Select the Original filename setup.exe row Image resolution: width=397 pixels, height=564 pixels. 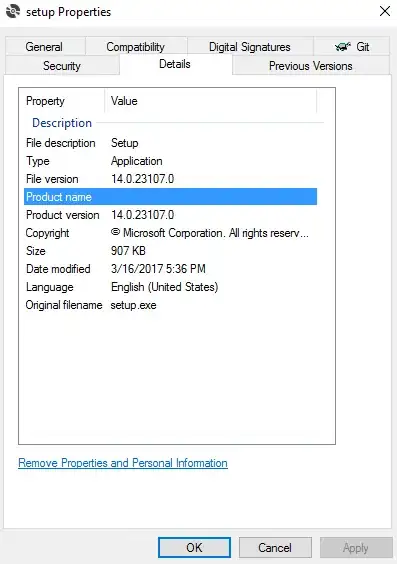[170, 305]
